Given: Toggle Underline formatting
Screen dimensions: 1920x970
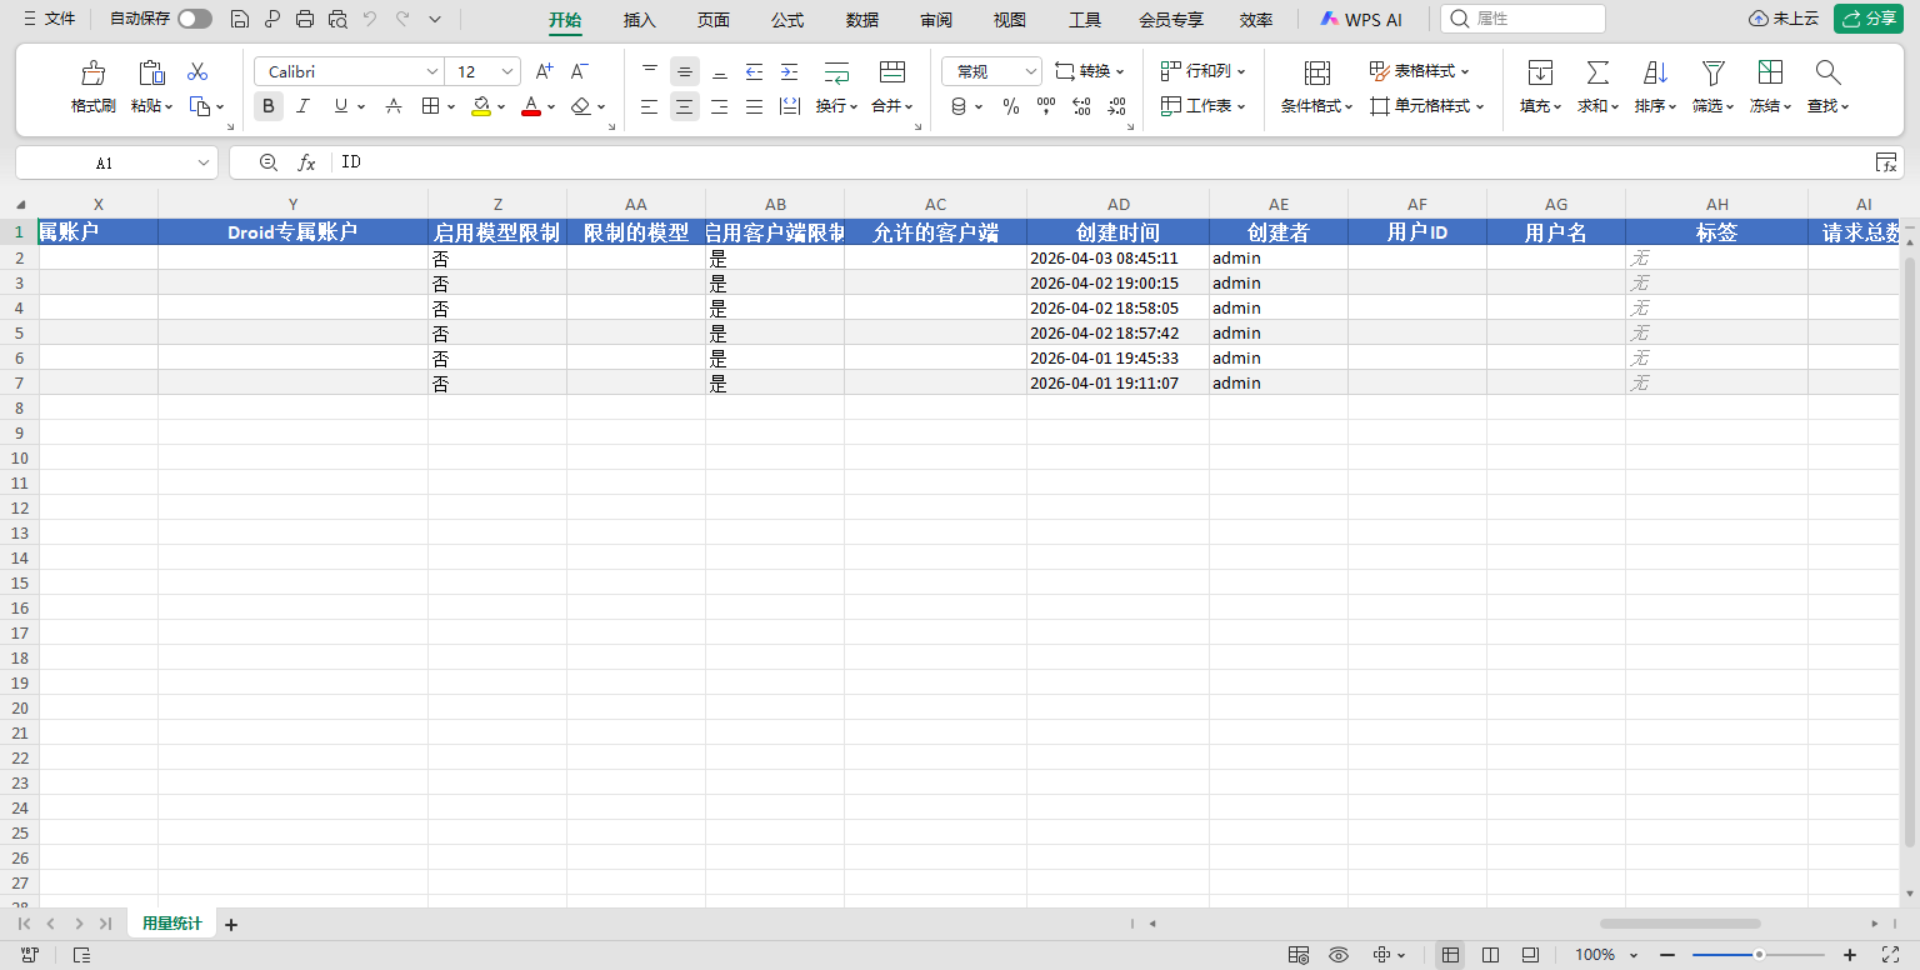Looking at the screenshot, I should [341, 106].
